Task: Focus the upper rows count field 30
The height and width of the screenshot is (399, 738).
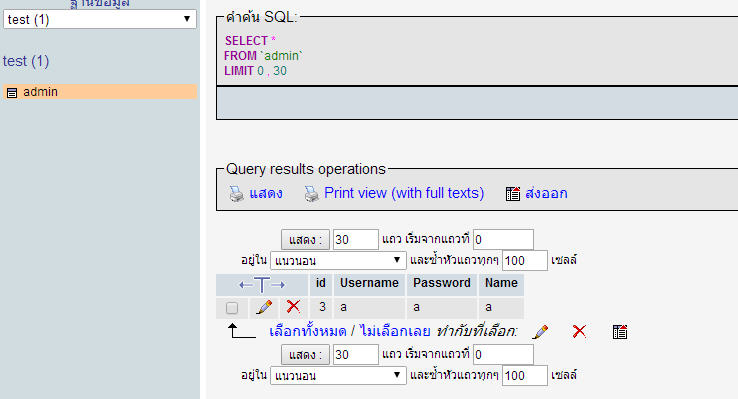Action: (x=355, y=239)
